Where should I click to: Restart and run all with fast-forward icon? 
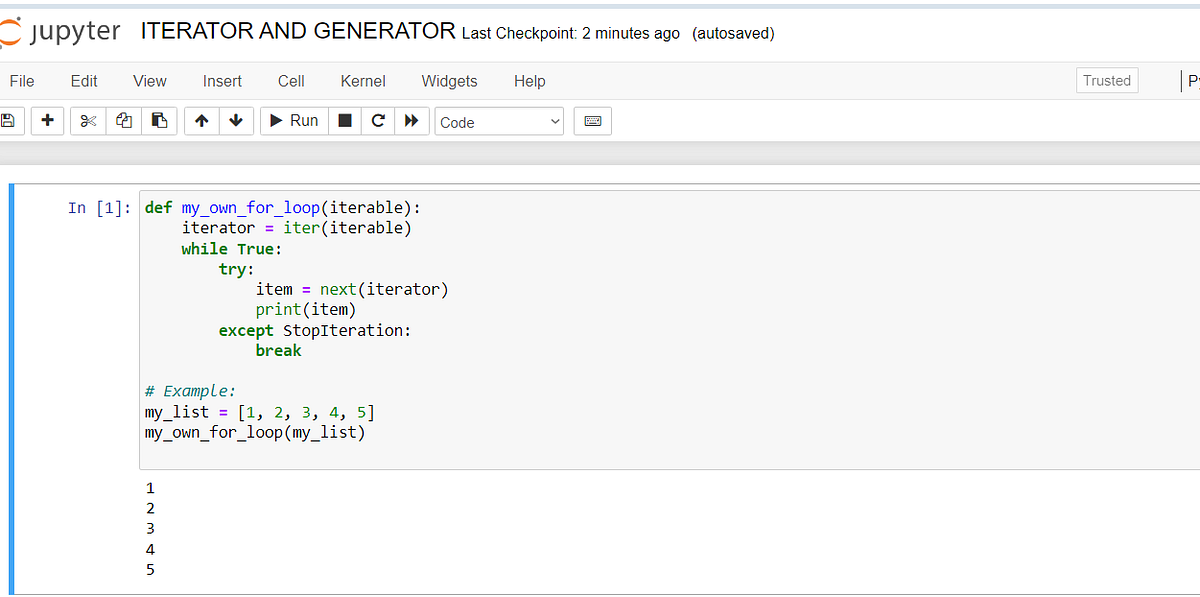412,120
